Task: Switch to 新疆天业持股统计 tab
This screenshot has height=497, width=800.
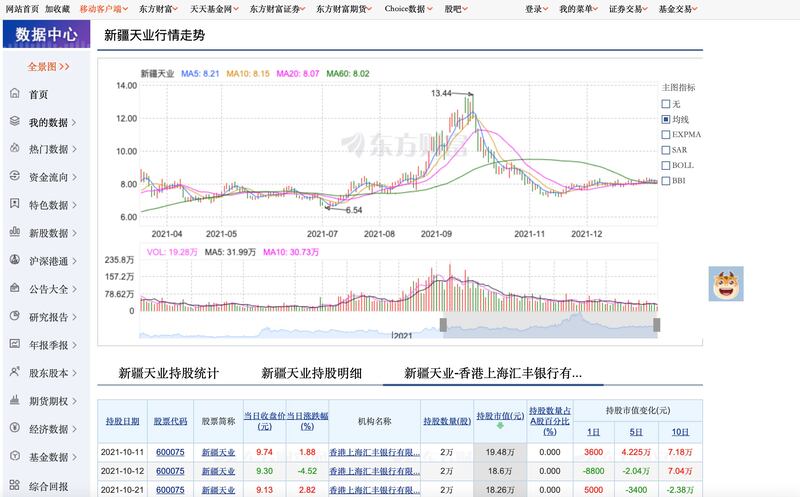Action: (x=168, y=374)
